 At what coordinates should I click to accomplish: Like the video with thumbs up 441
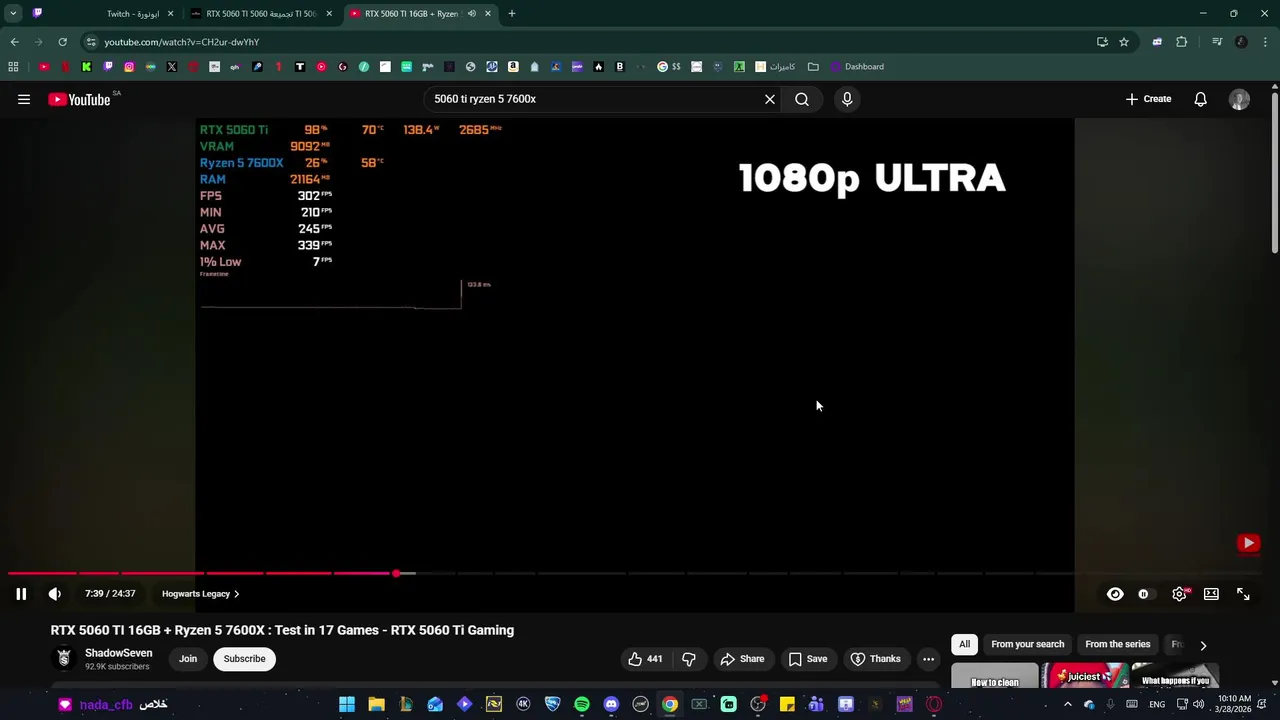pyautogui.click(x=645, y=659)
